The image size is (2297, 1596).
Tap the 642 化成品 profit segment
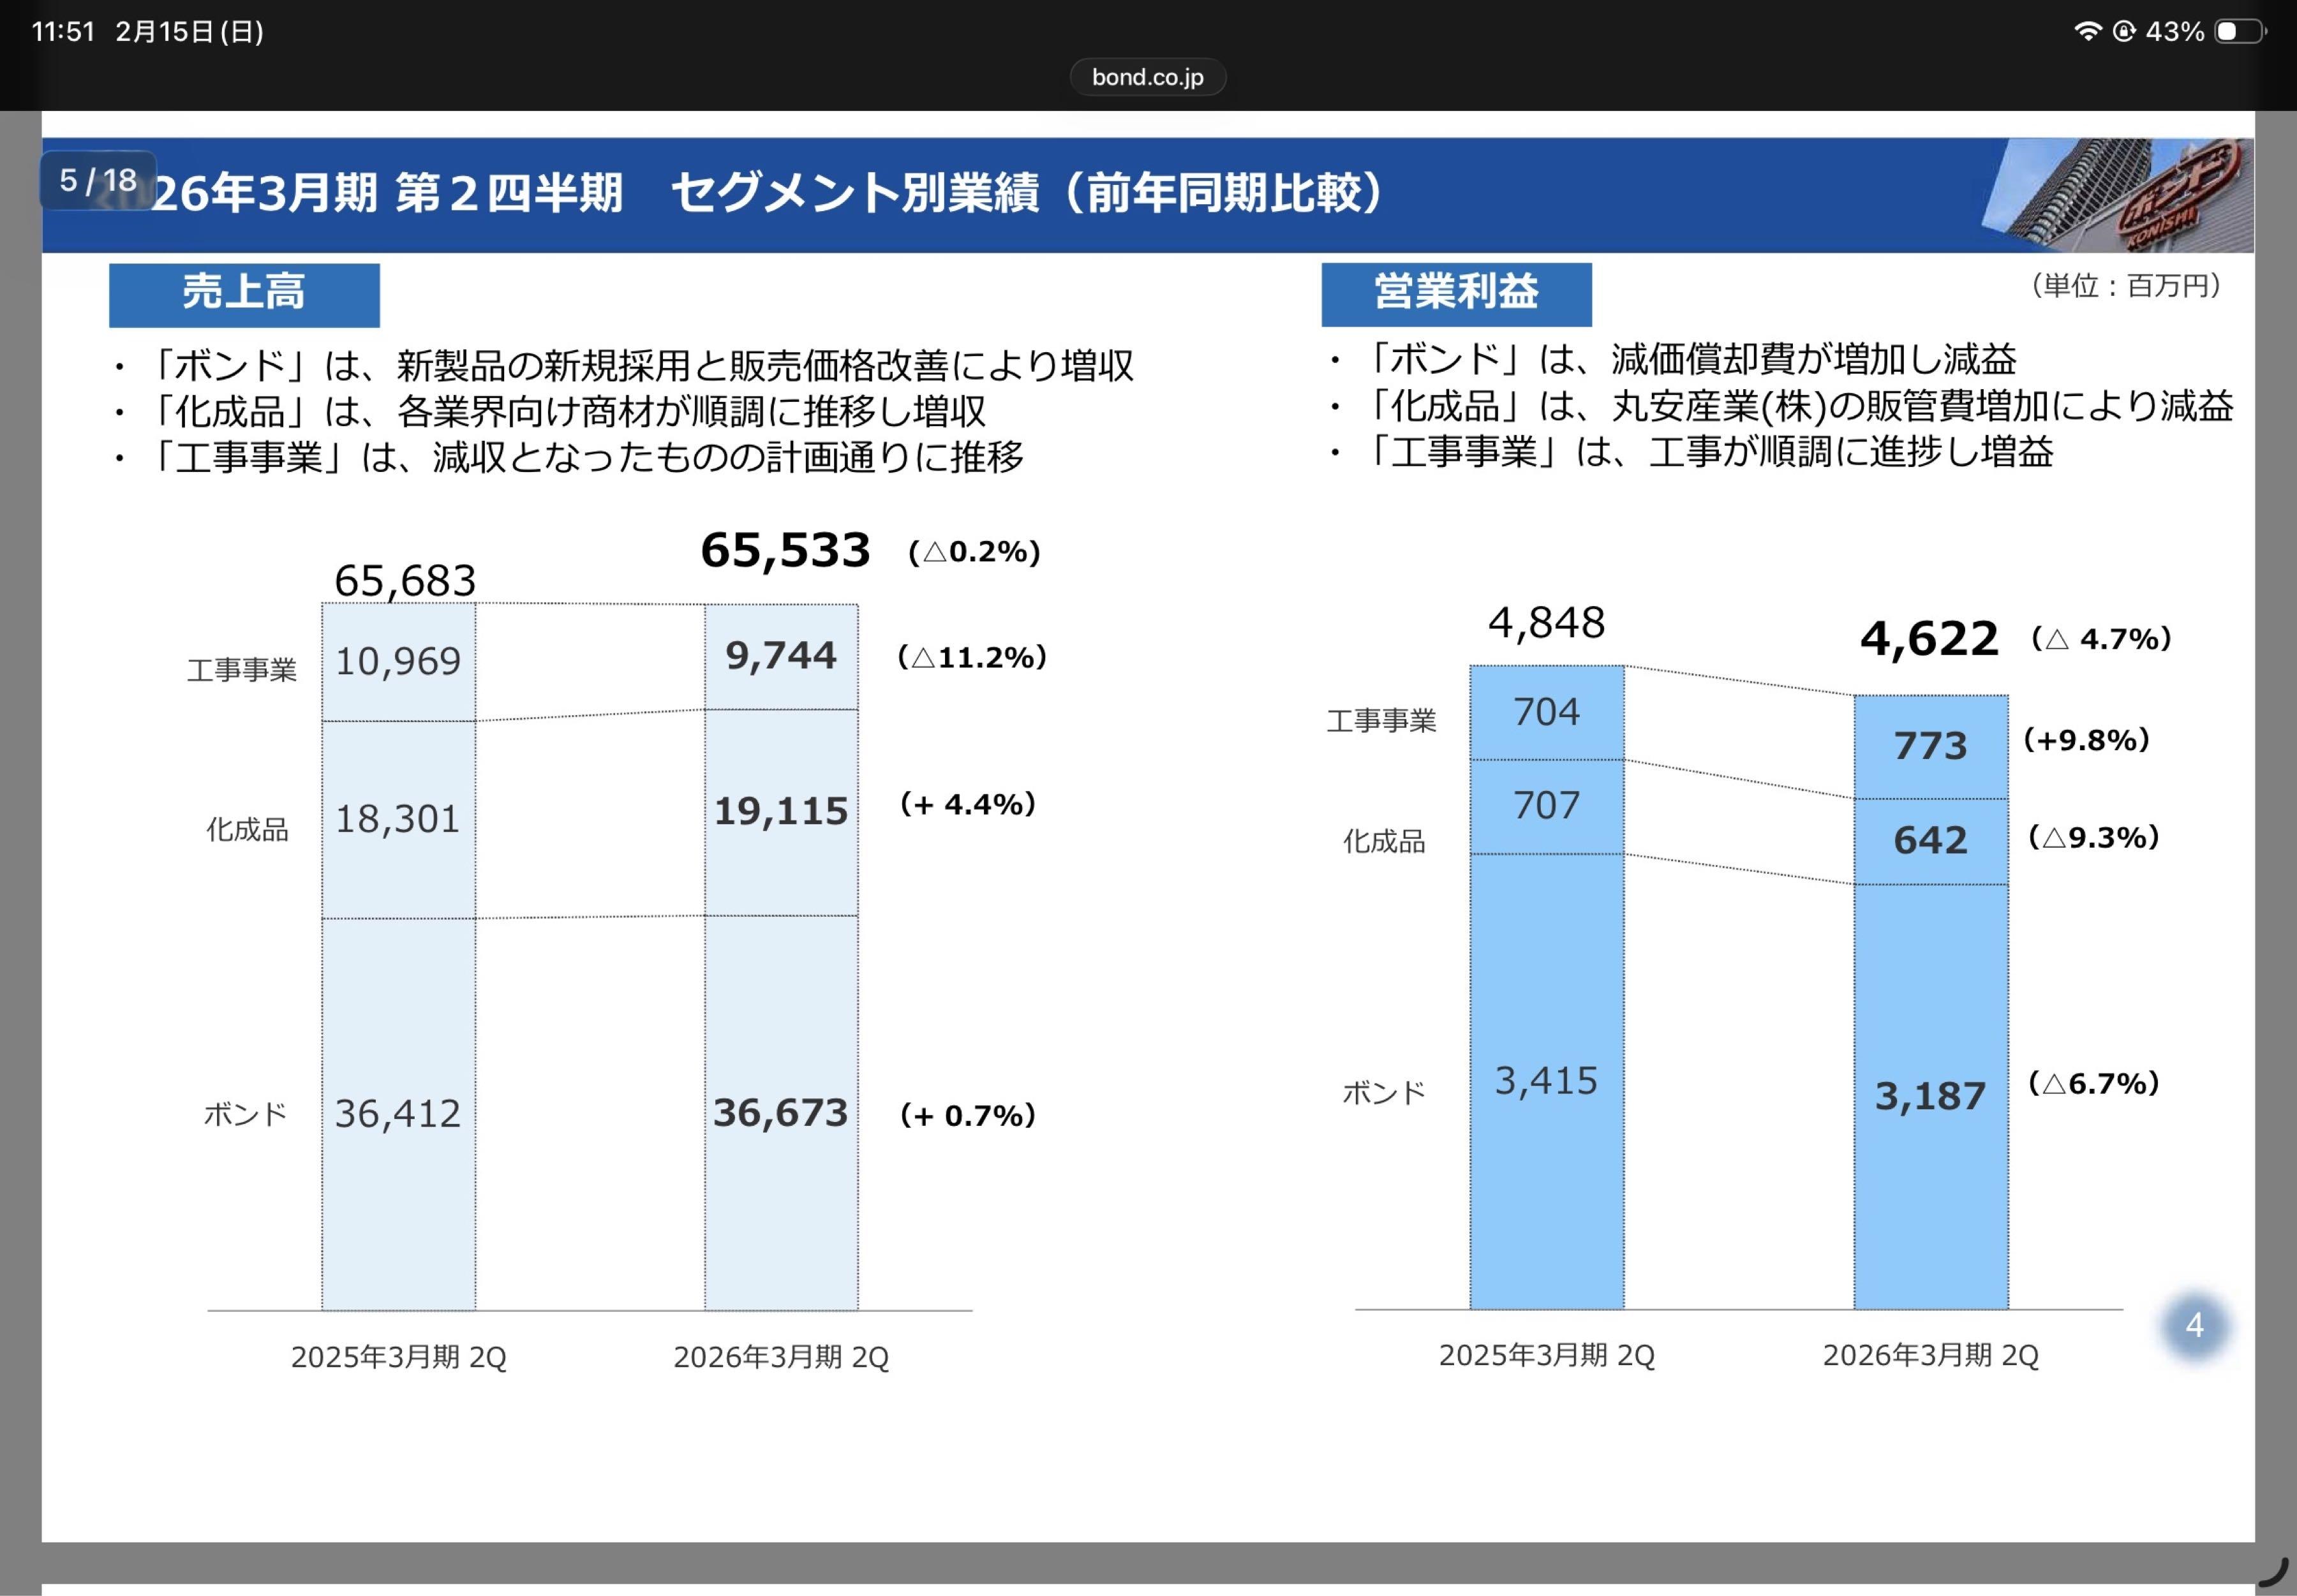(1930, 840)
